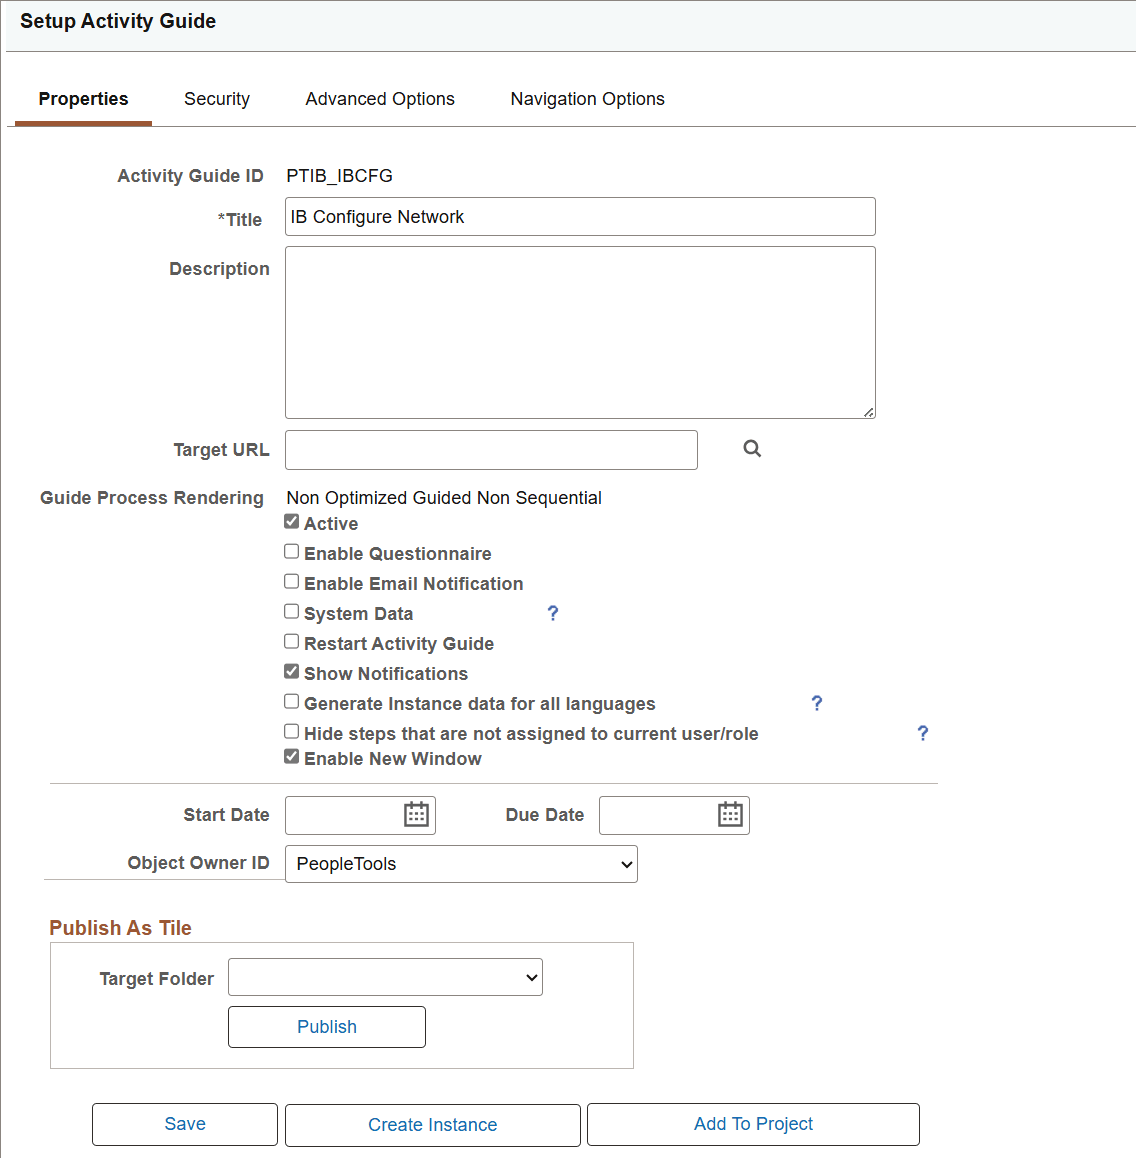
Task: Add the activity guide to a project
Action: click(753, 1124)
